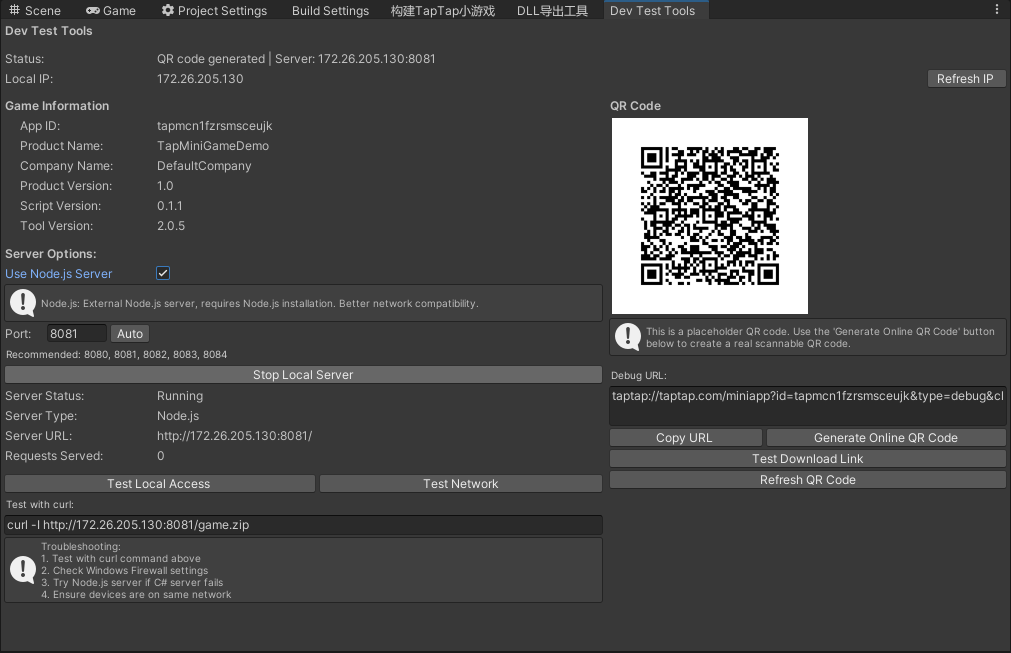Open the 构建TapTap小游戏 tab

pos(443,10)
